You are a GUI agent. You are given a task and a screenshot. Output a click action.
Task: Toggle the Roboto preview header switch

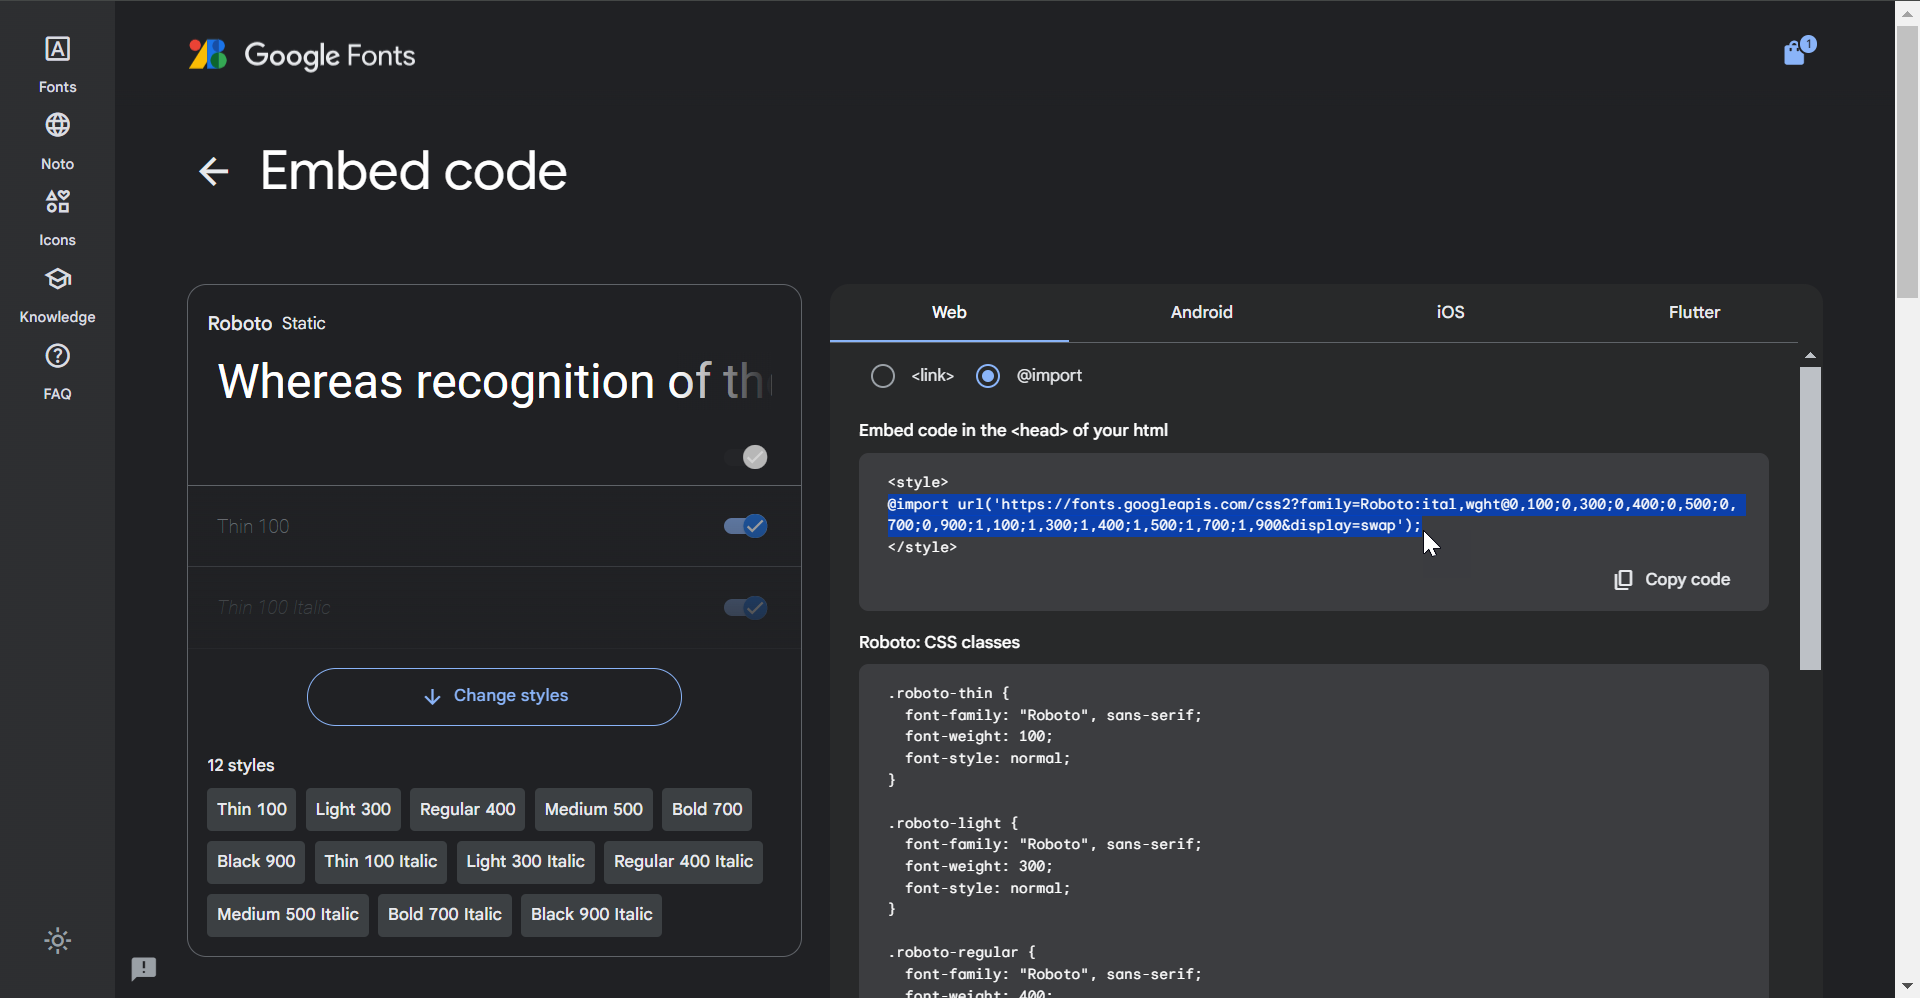pos(746,457)
